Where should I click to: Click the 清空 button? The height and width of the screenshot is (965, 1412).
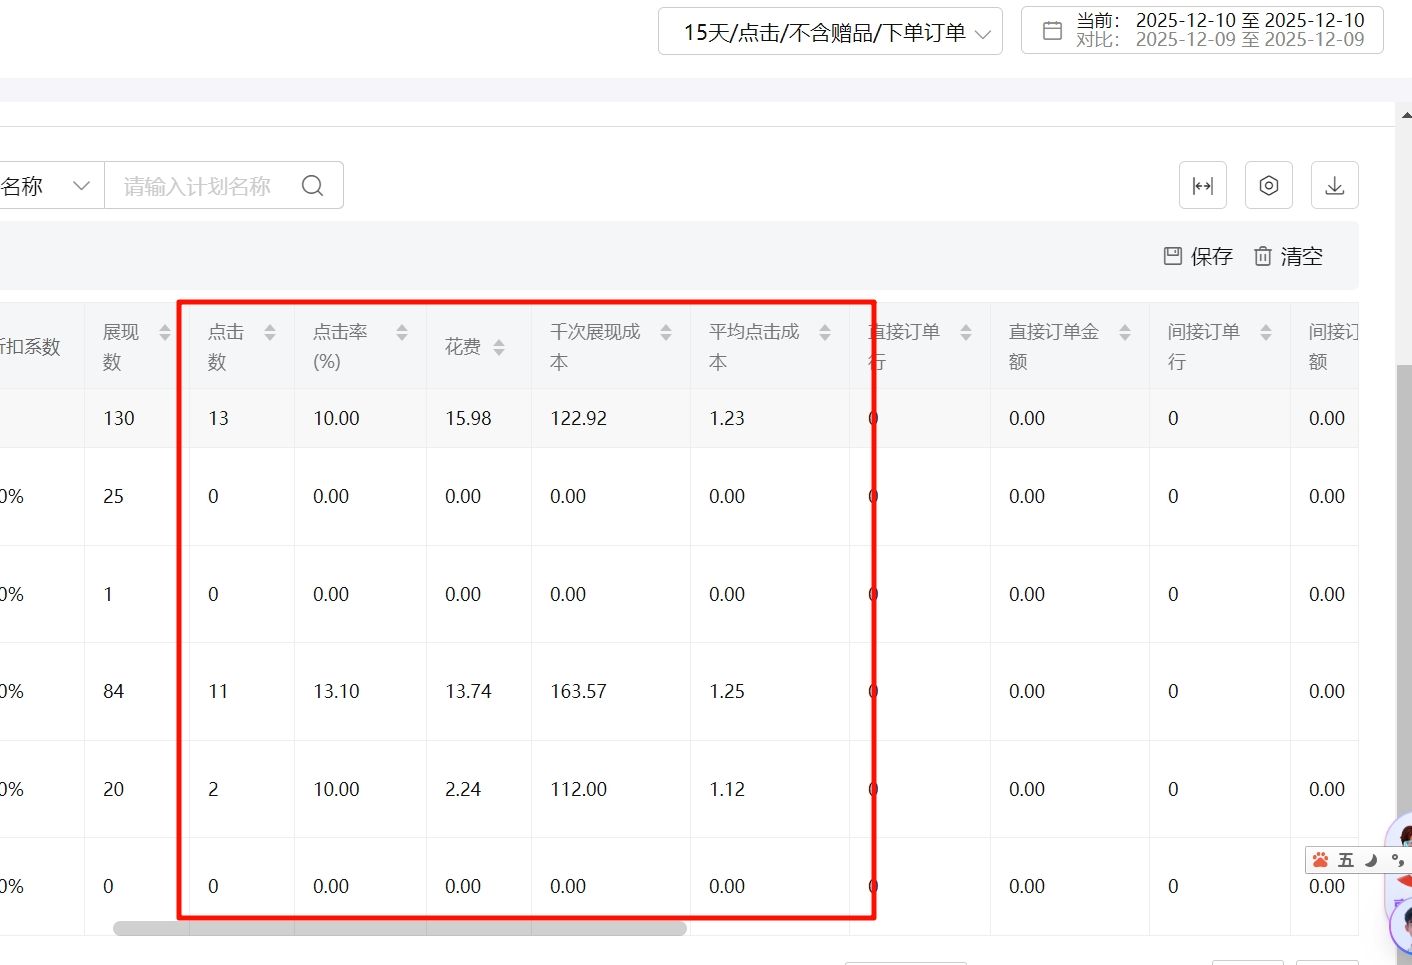1289,257
